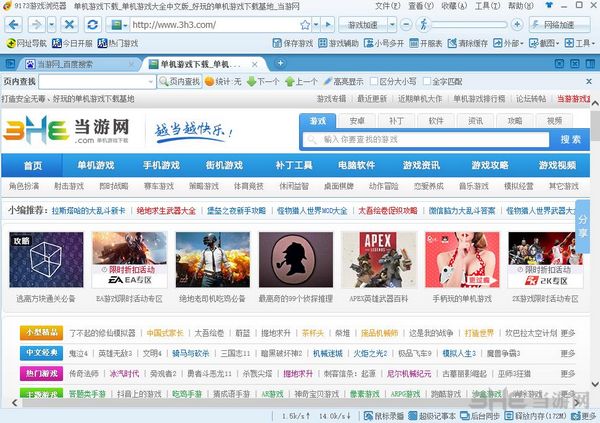Click 更多 on the 中文经典 row
Image resolution: width=600 pixels, height=423 pixels.
pyautogui.click(x=567, y=353)
